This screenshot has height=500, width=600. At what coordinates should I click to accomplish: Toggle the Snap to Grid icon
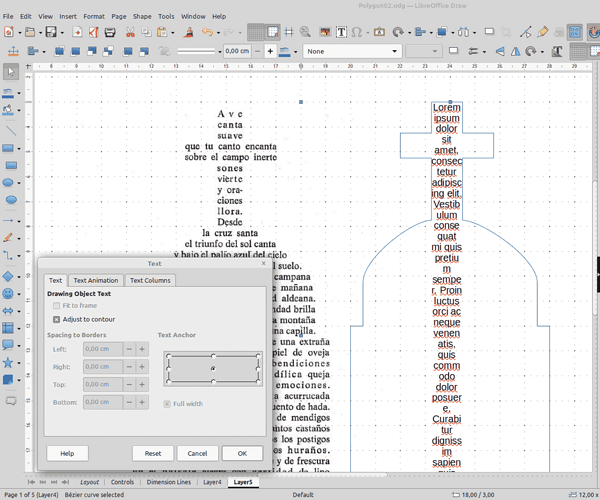(273, 32)
